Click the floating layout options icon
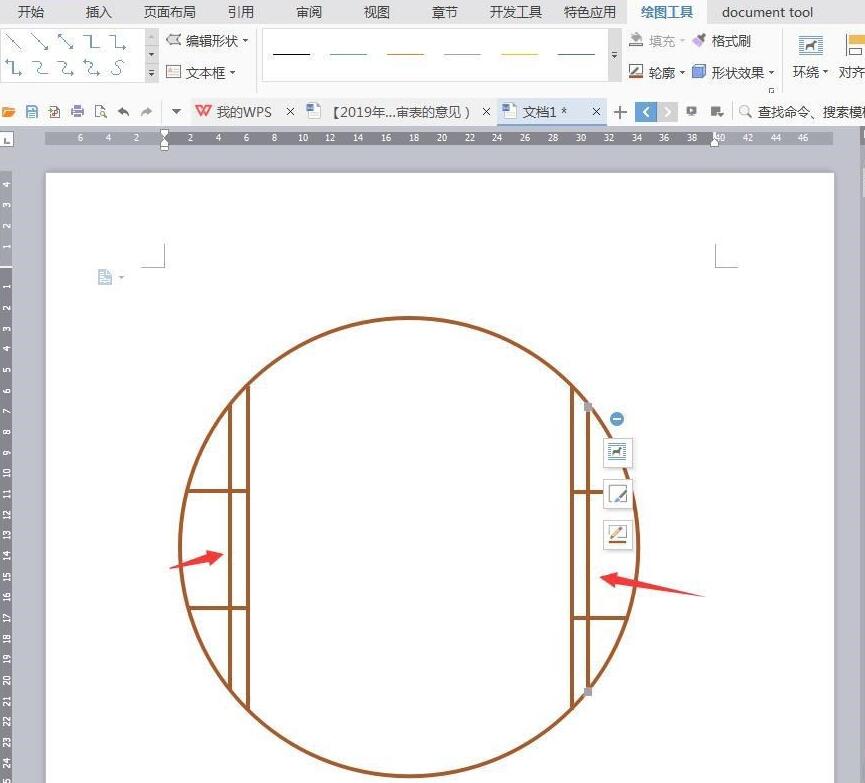Viewport: 865px width, 783px height. pyautogui.click(x=617, y=452)
